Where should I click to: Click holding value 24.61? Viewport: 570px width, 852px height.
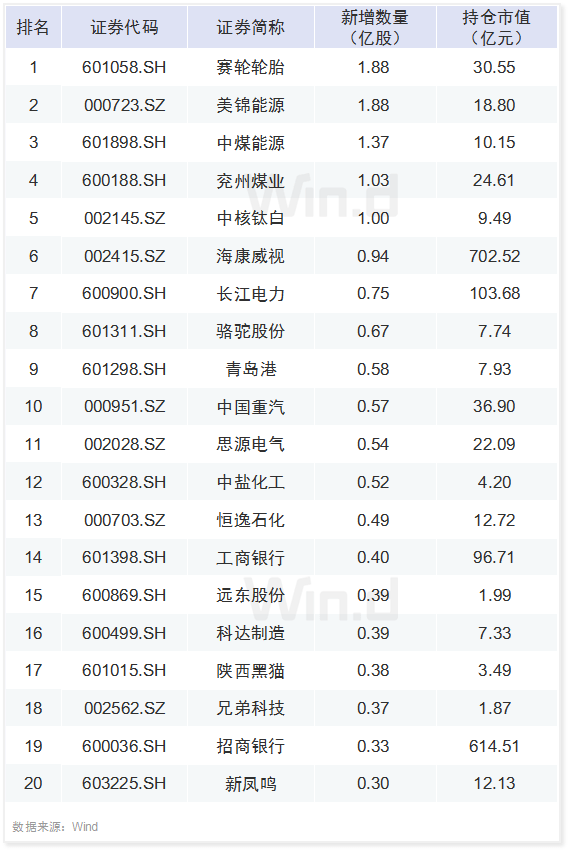494,180
